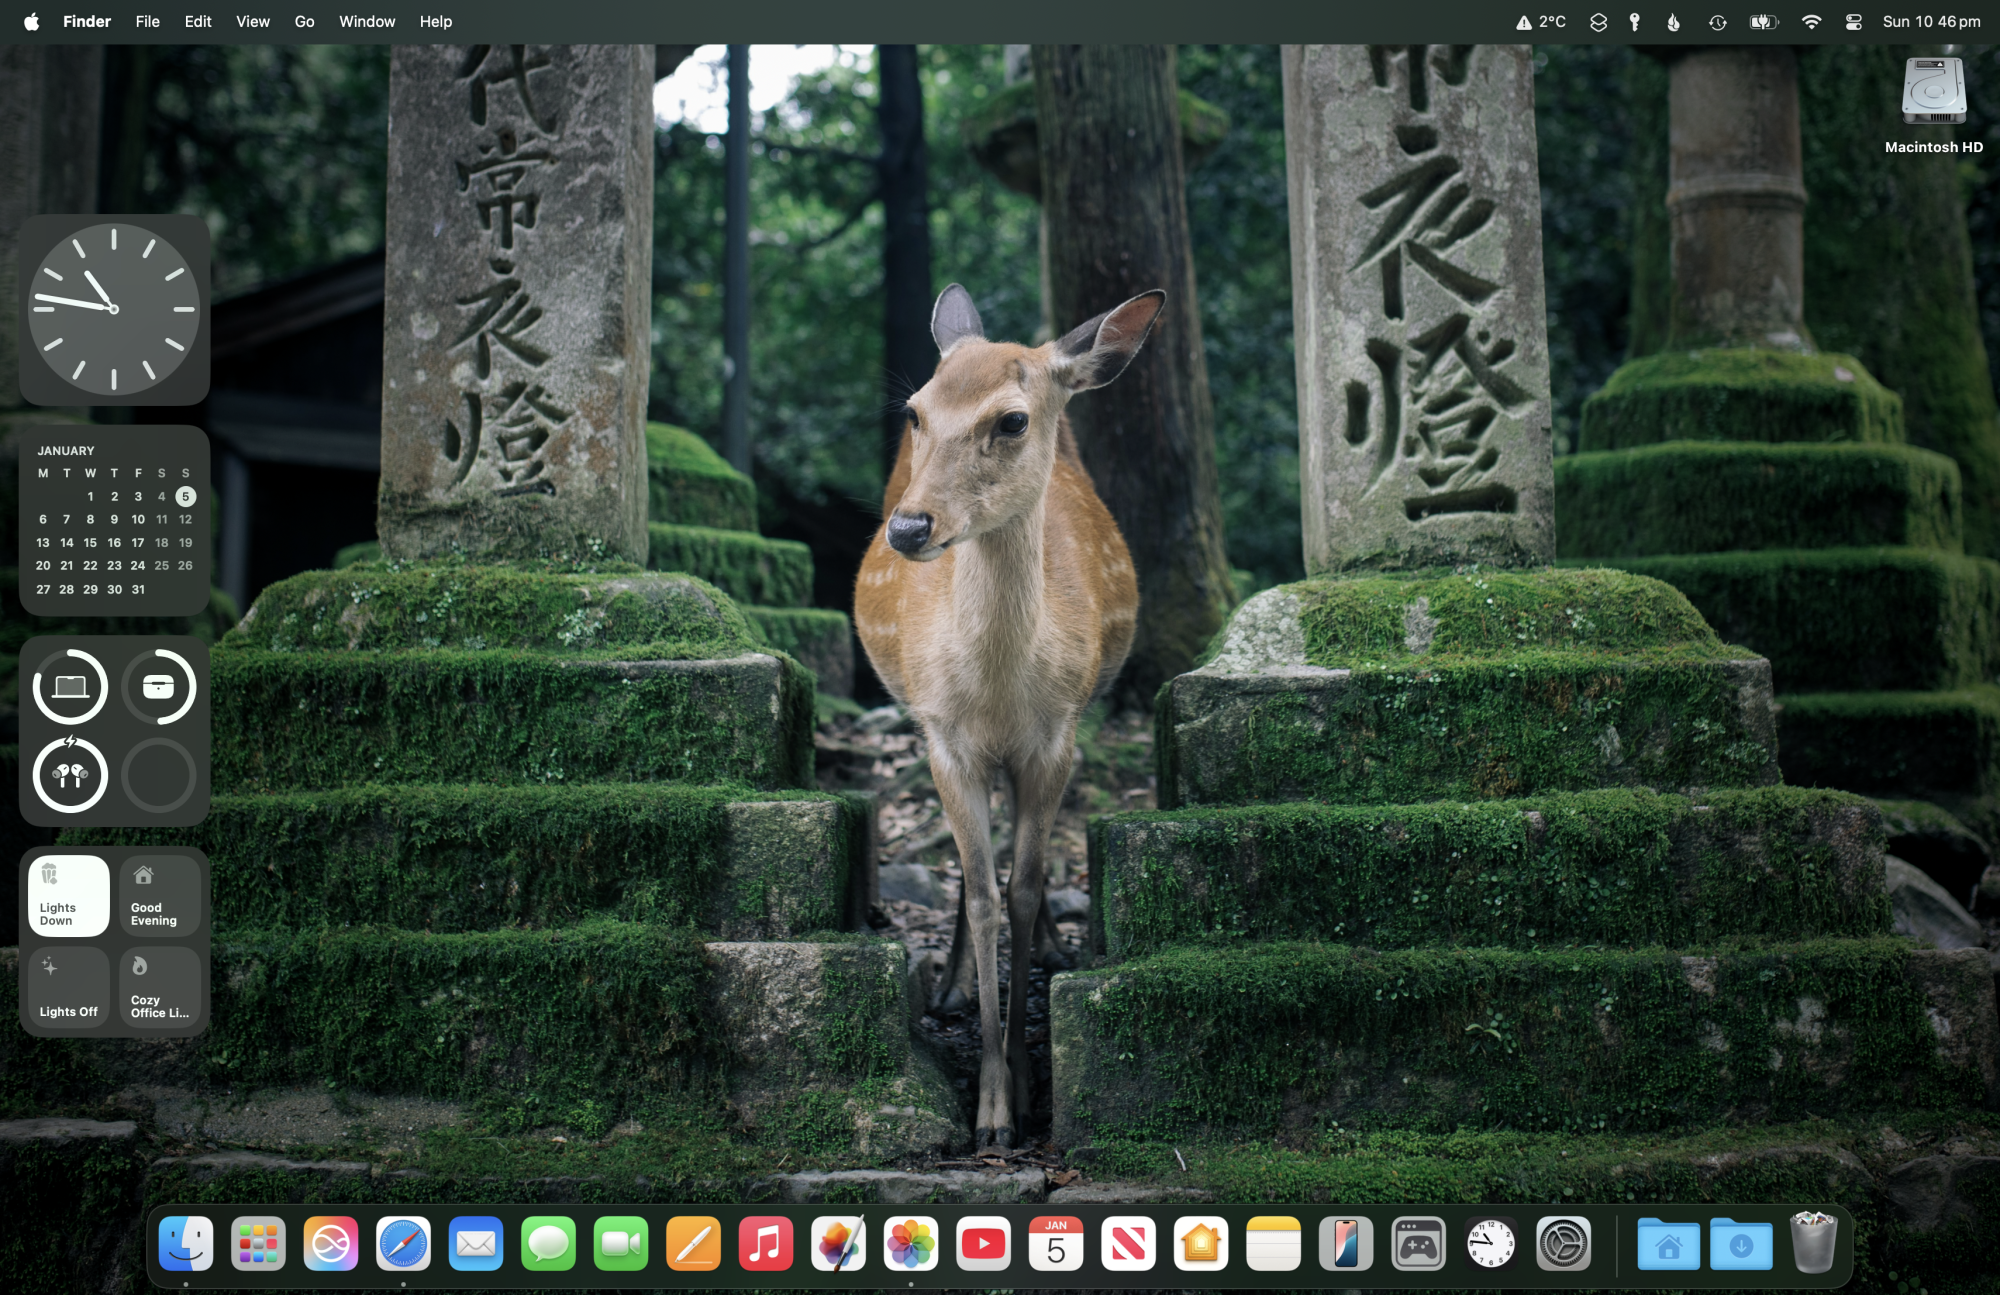Expand the Wi-Fi status menu
The width and height of the screenshot is (2000, 1295).
[x=1811, y=22]
